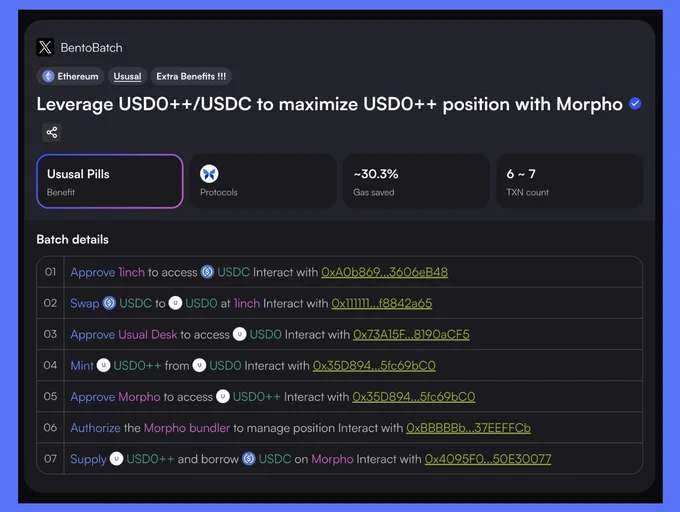
Task: Click 1inch protocol name in step 02
Action: pos(247,303)
